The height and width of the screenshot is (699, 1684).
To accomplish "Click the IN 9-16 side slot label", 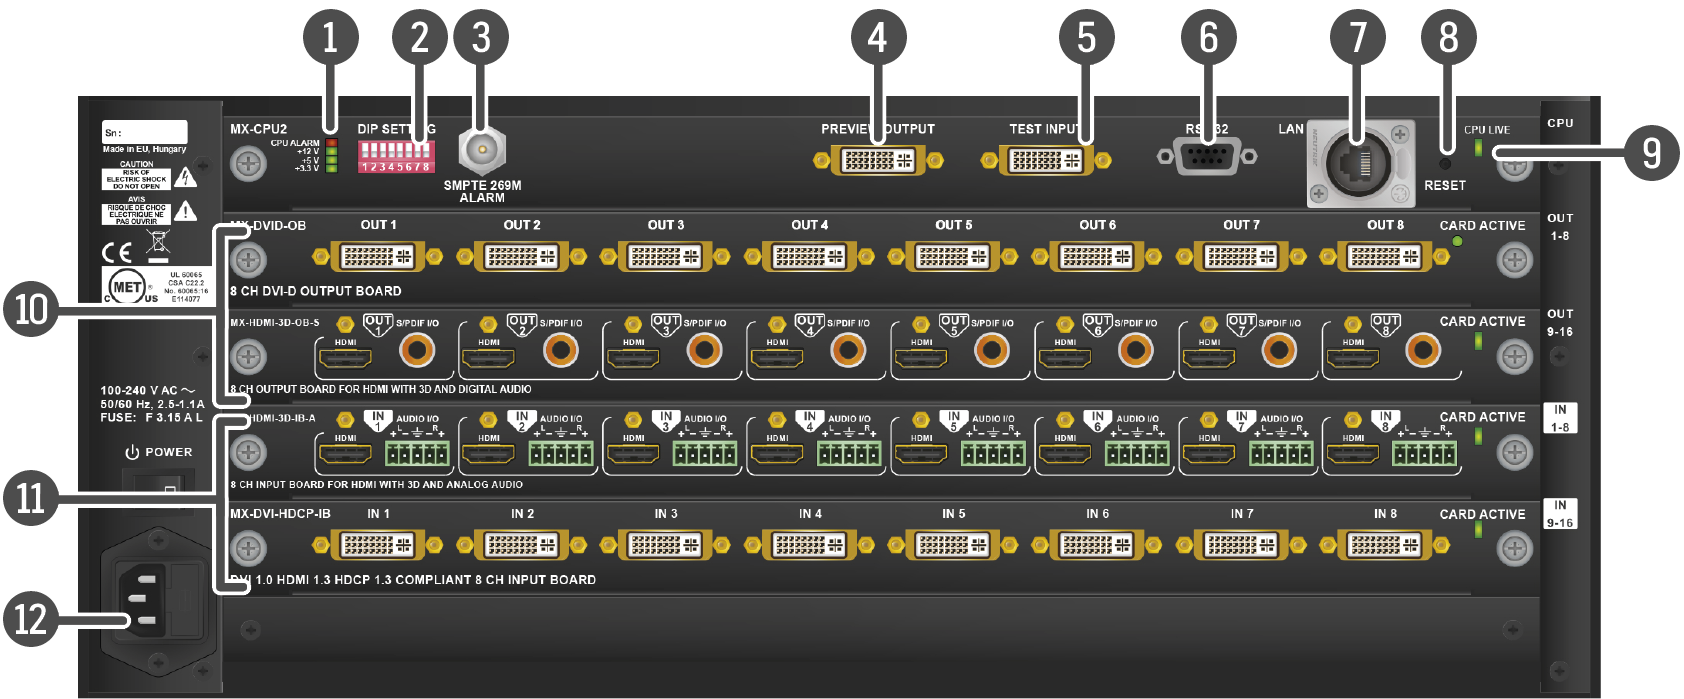I will coord(1560,514).
